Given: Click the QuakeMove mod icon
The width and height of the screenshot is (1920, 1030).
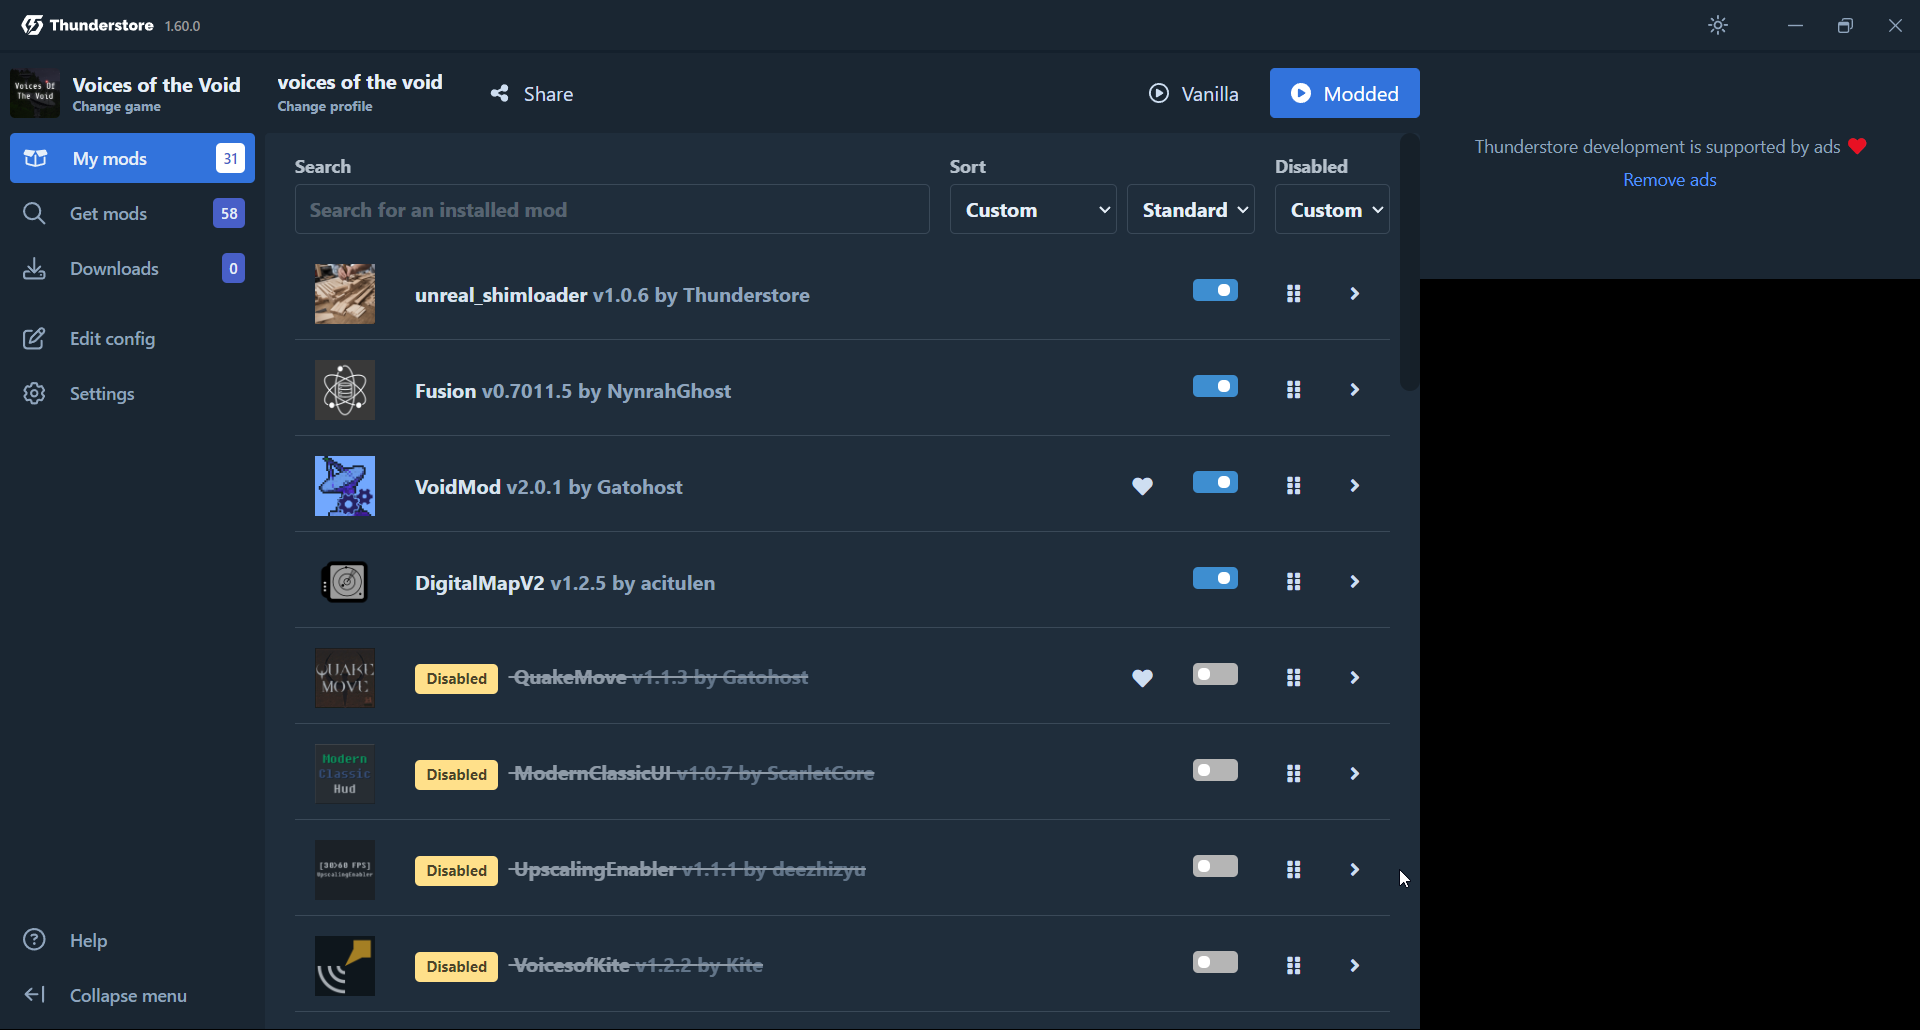Looking at the screenshot, I should (x=345, y=678).
